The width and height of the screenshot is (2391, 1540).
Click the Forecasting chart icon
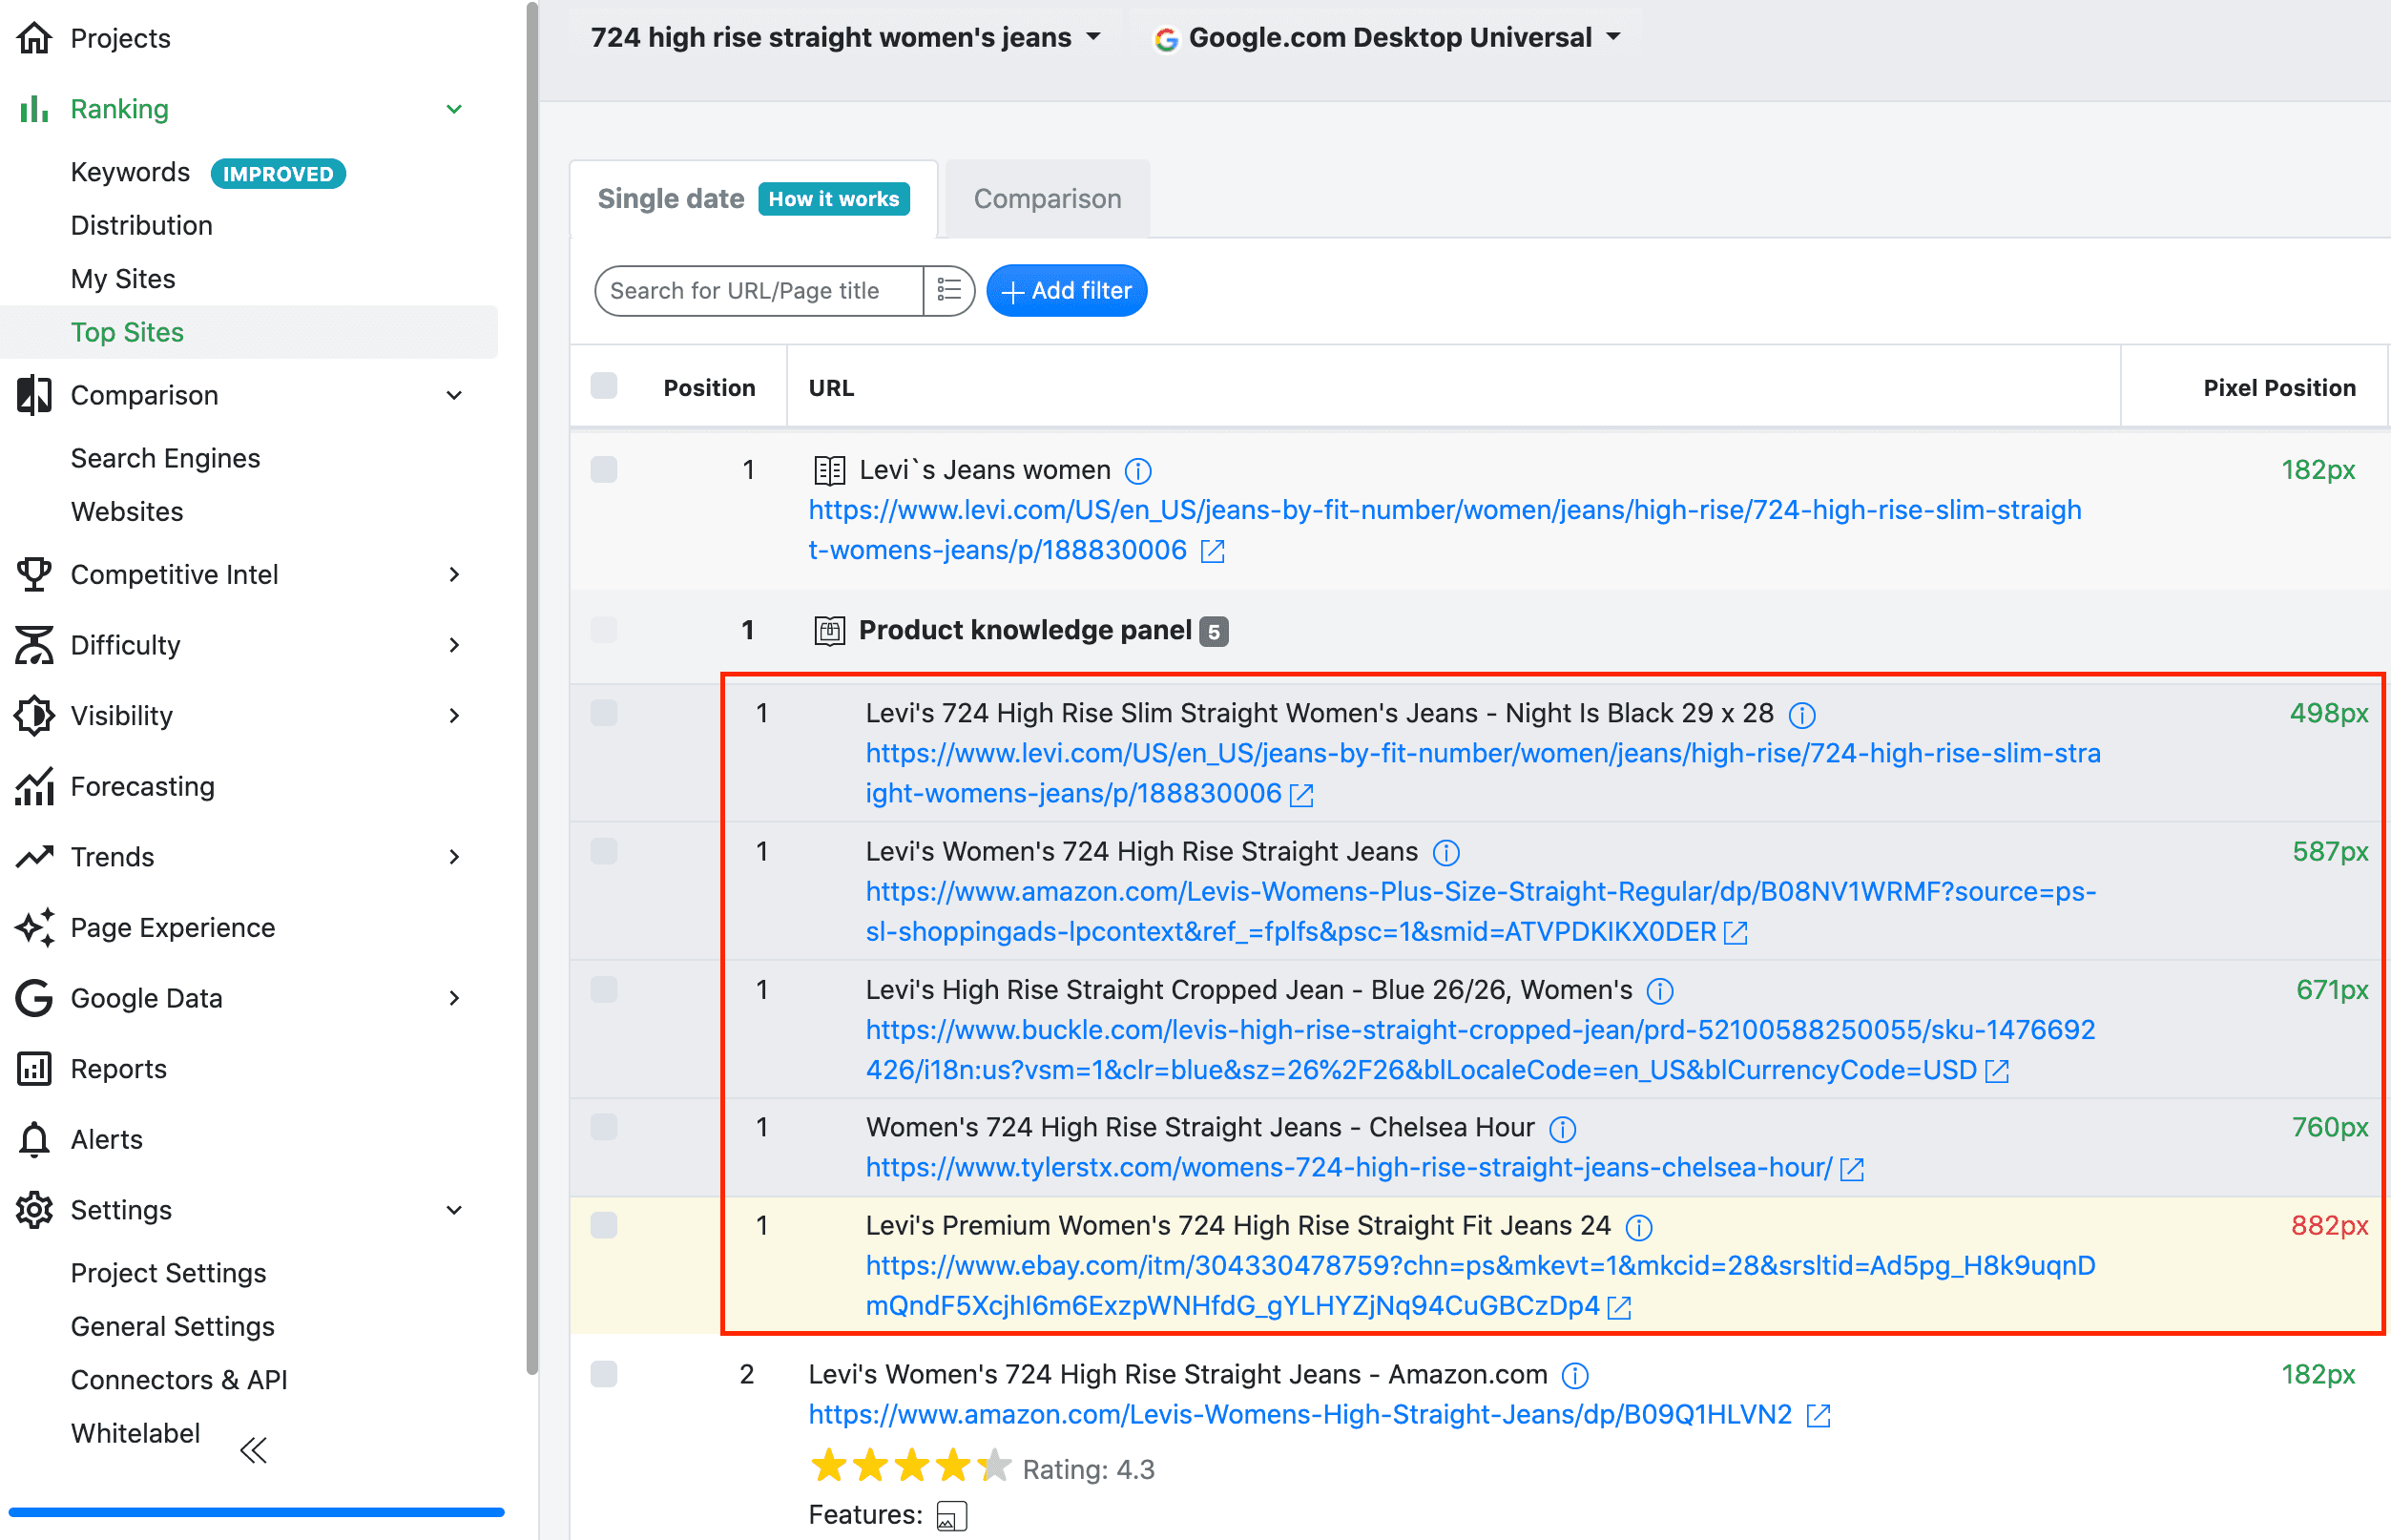click(x=34, y=786)
